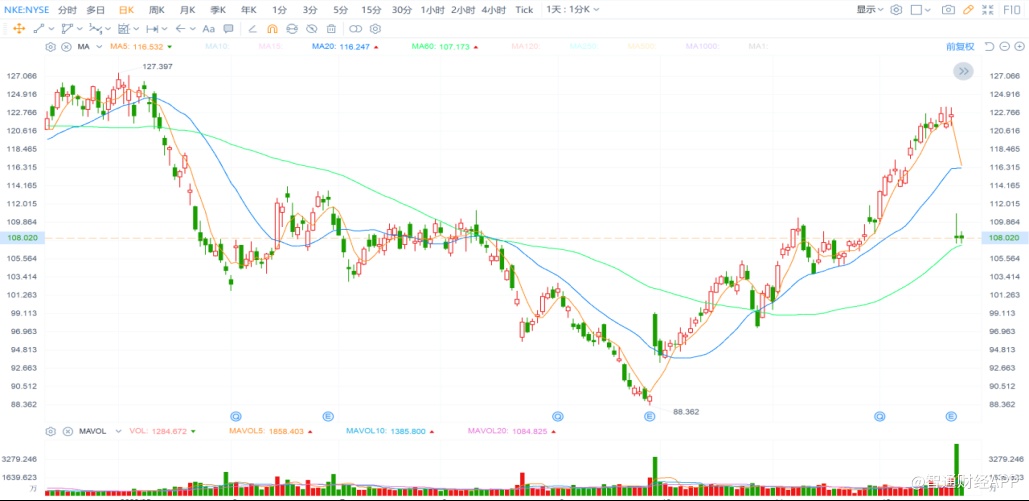The image size is (1029, 501).
Task: Select the eraser tool
Action: click(252, 29)
